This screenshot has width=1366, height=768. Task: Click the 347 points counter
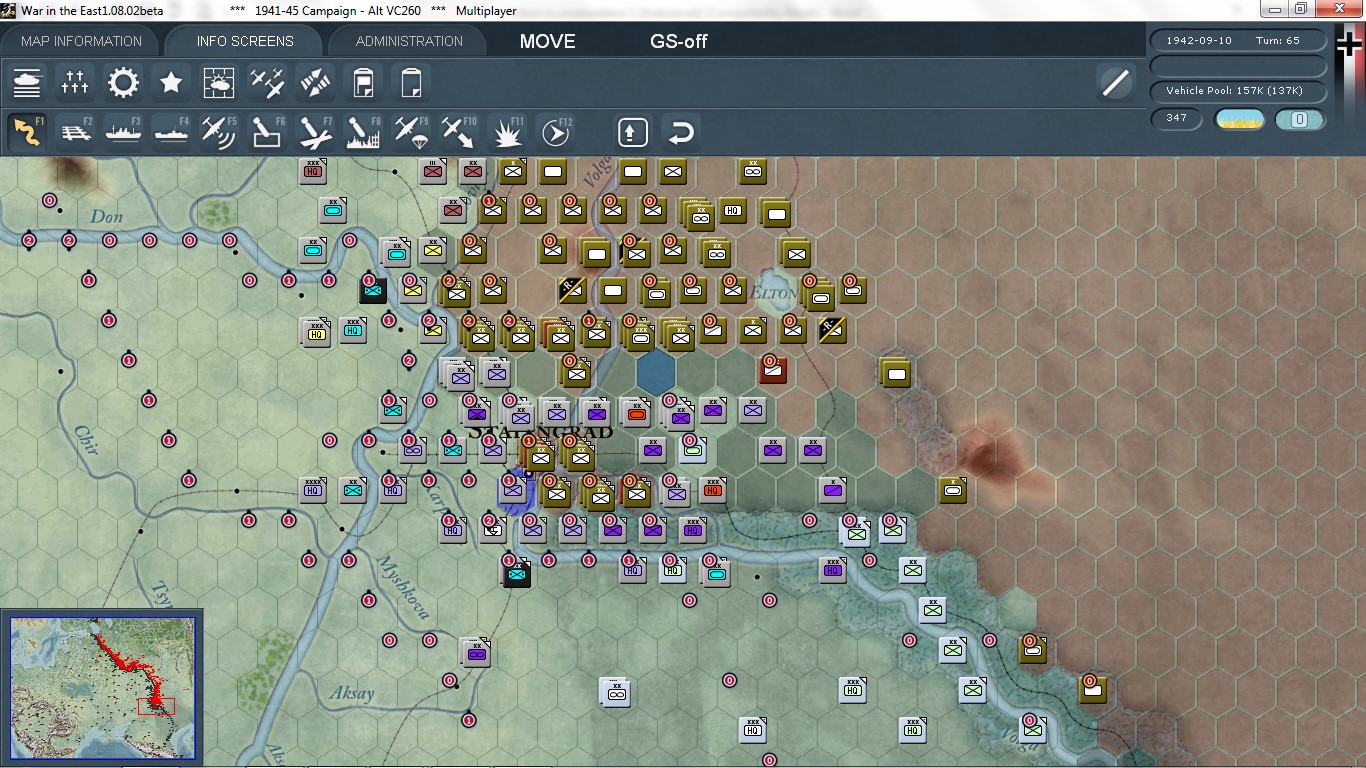tap(1177, 118)
